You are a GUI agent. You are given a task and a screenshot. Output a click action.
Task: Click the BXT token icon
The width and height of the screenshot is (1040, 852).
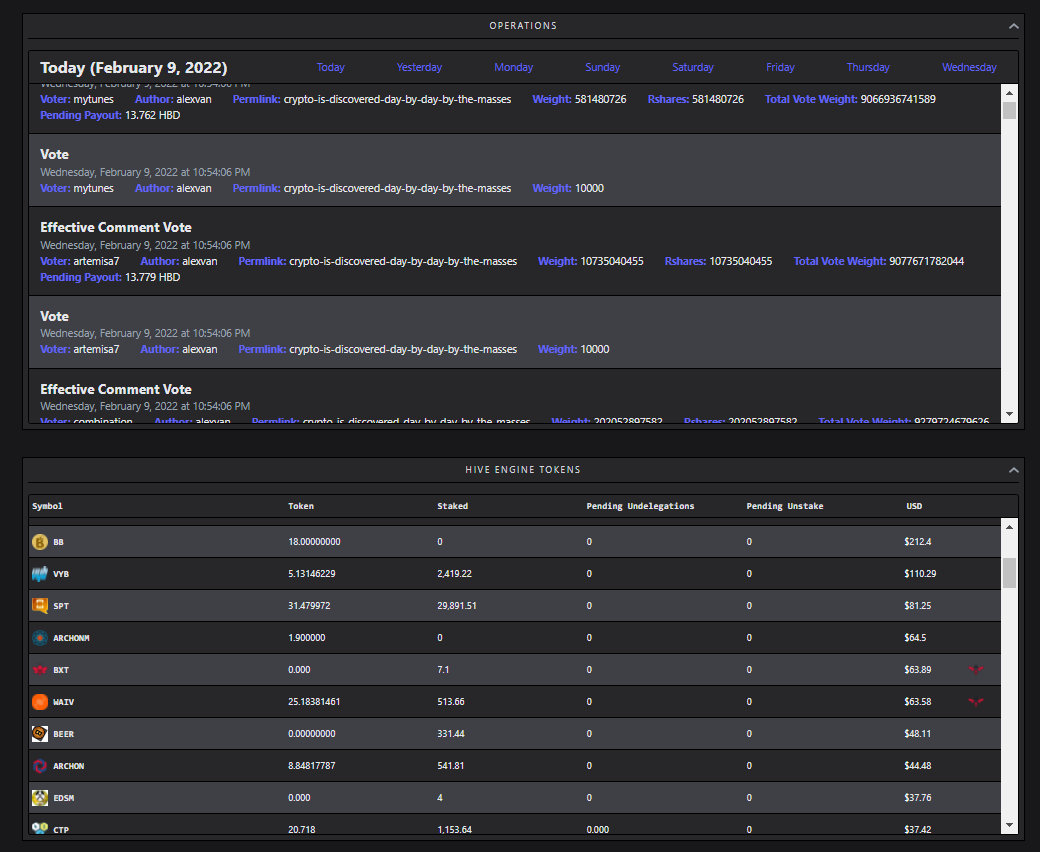coord(40,670)
